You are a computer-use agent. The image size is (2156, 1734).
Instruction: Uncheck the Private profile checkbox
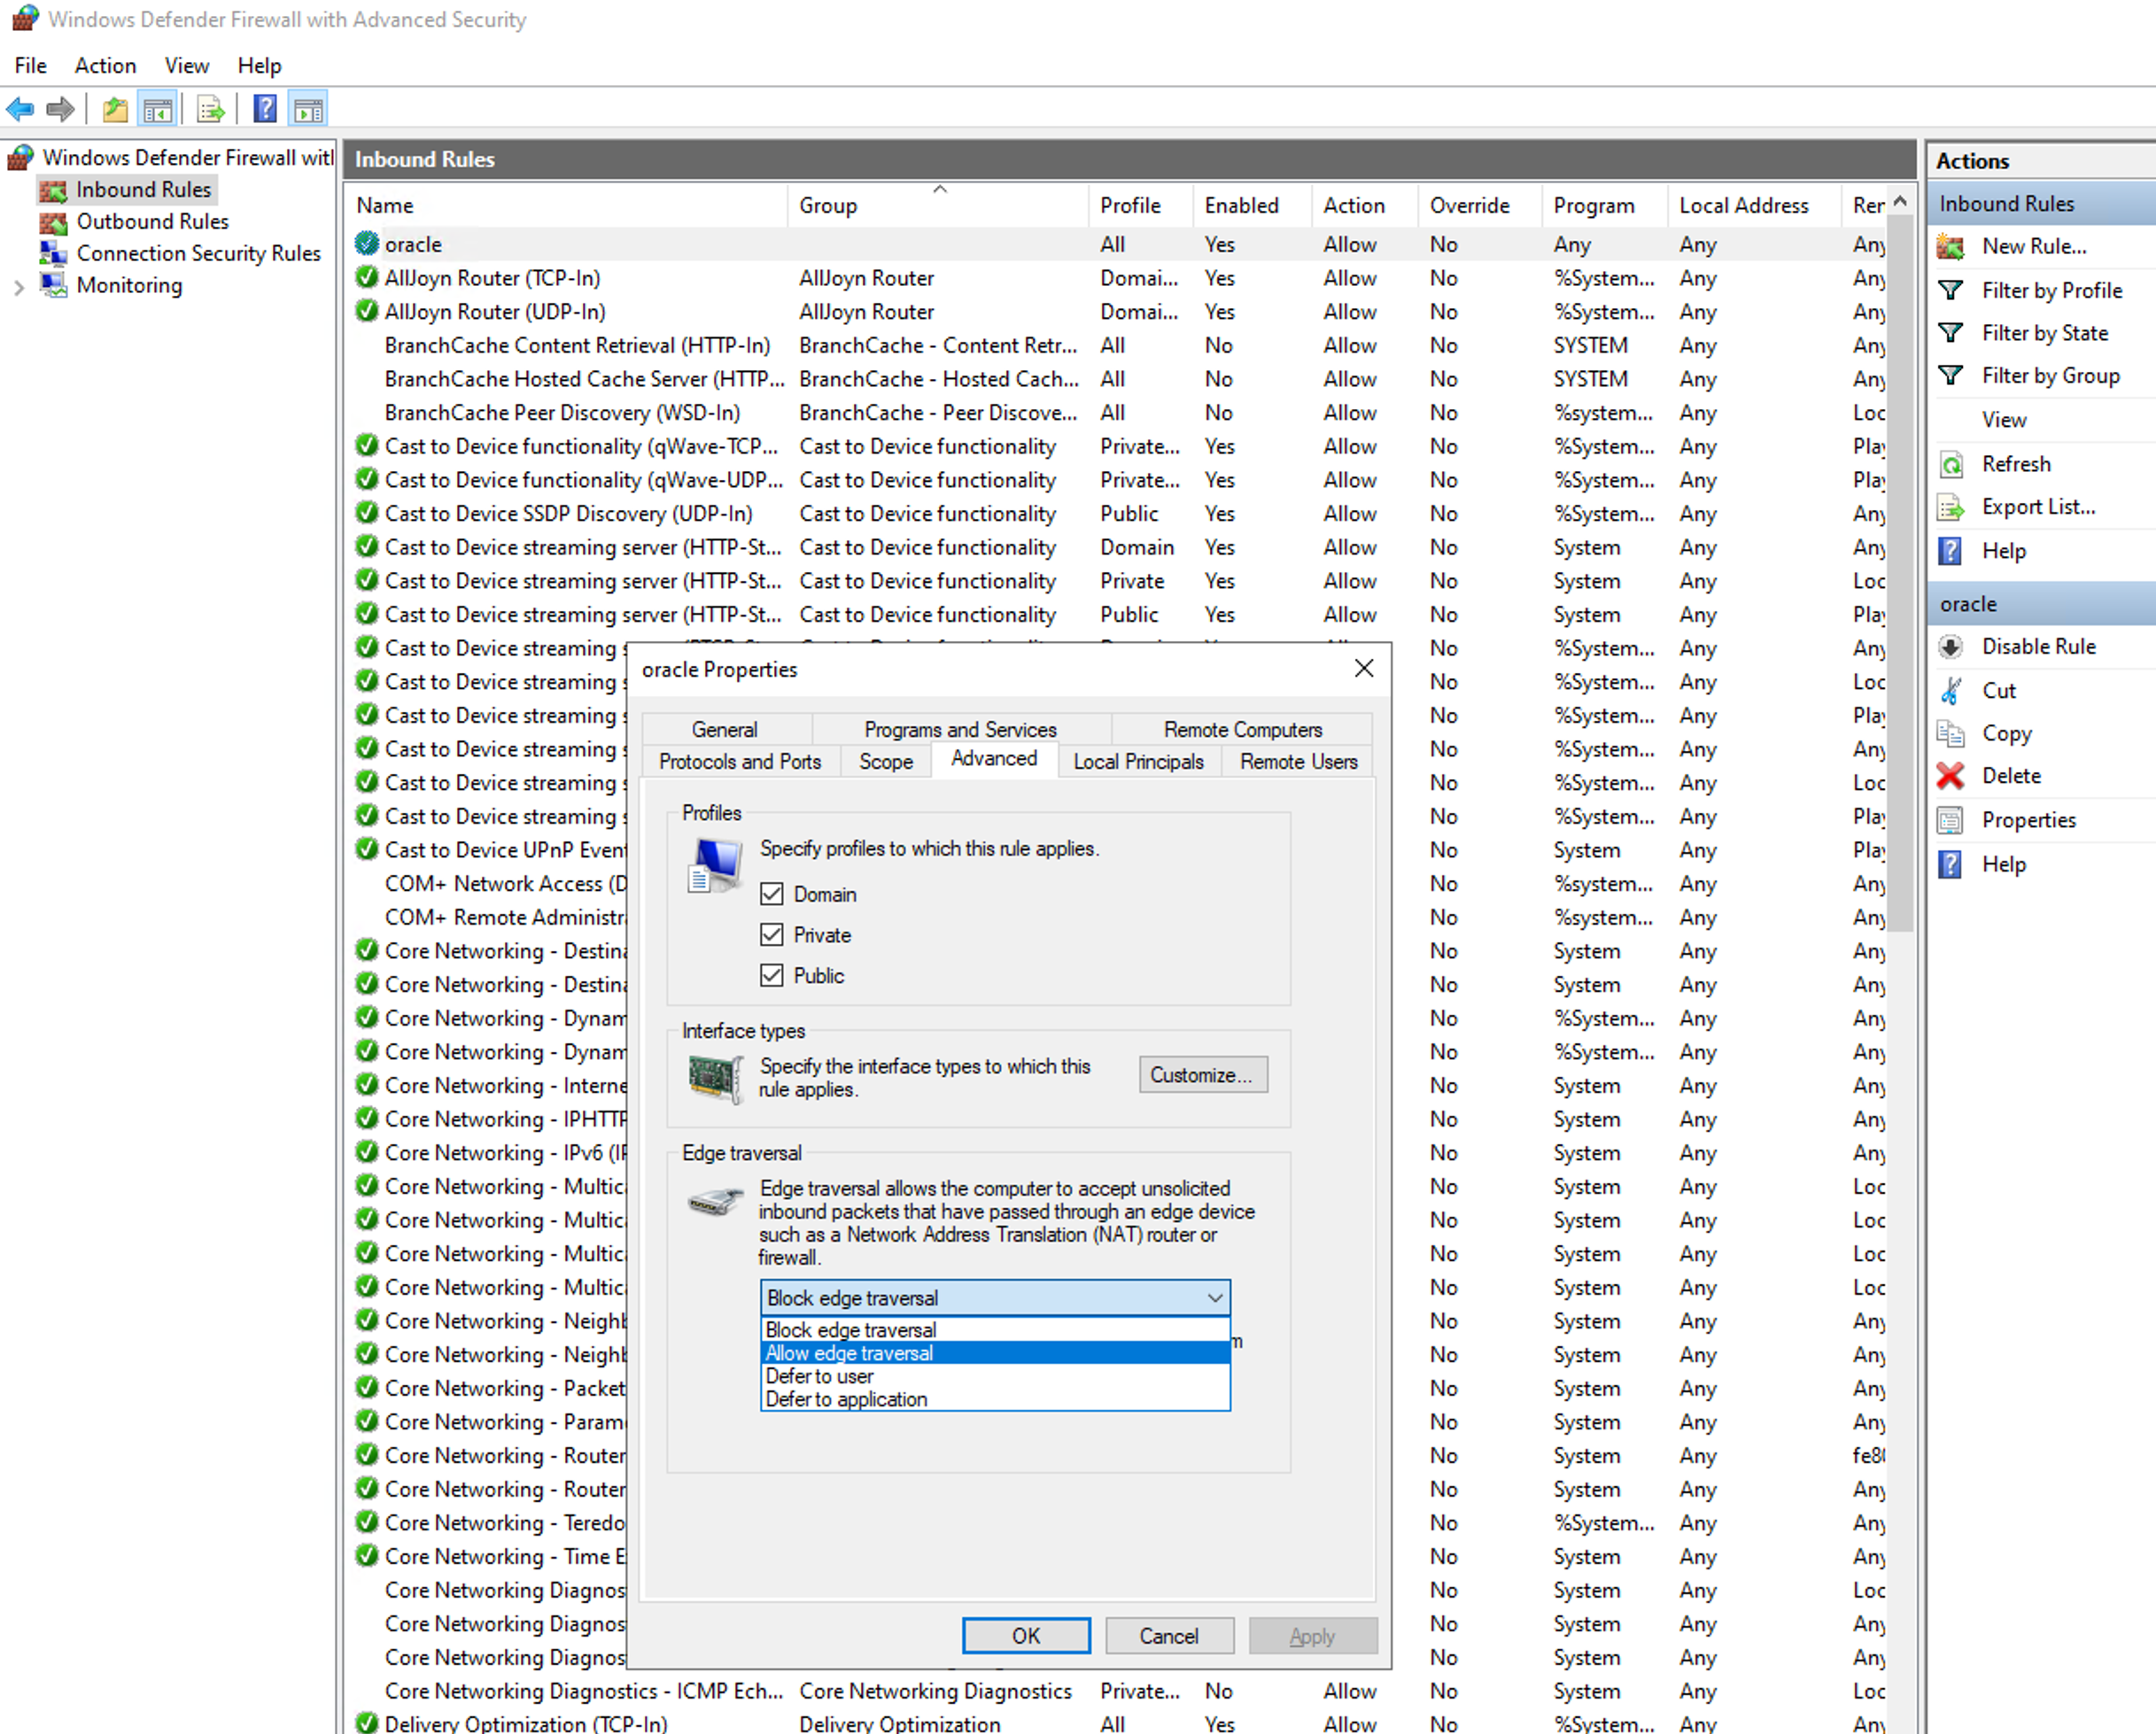coord(771,935)
